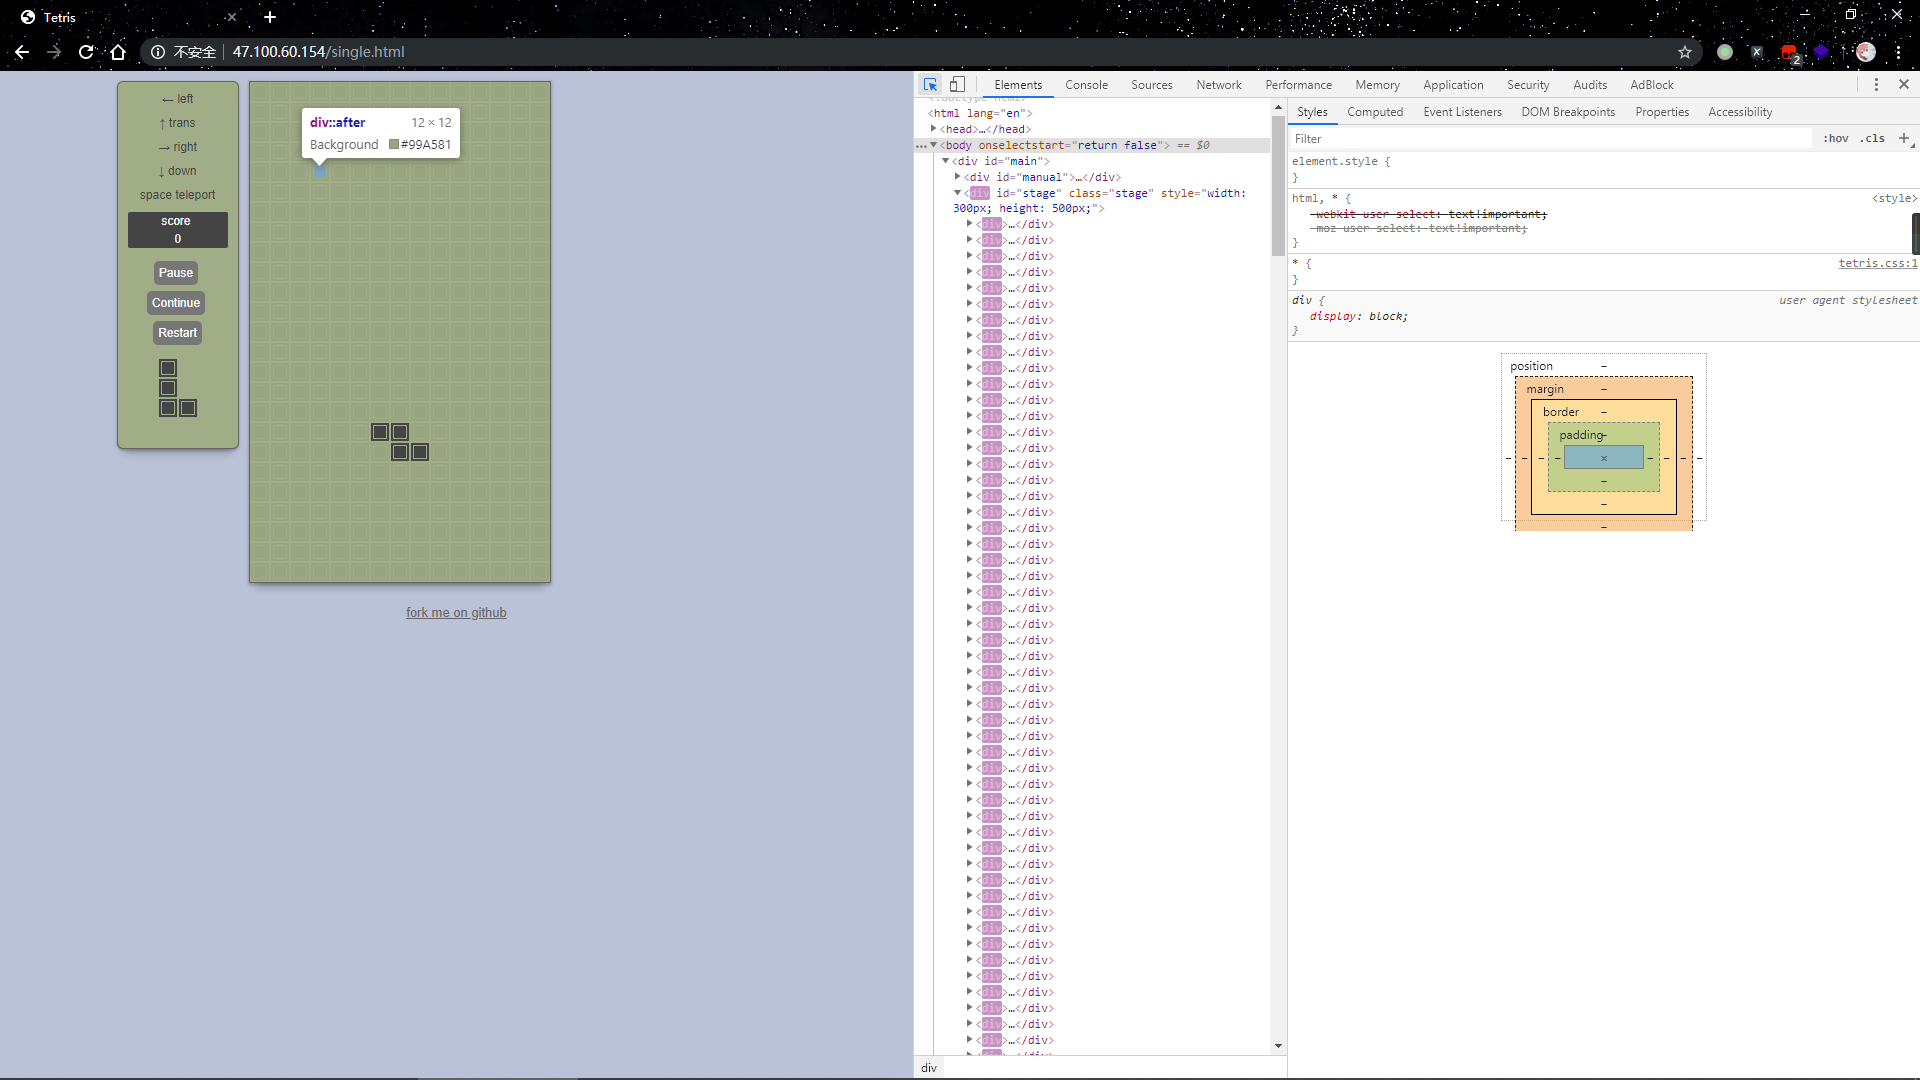Activate the inspect element picker icon
Screen dimensions: 1920x1080
(x=930, y=85)
